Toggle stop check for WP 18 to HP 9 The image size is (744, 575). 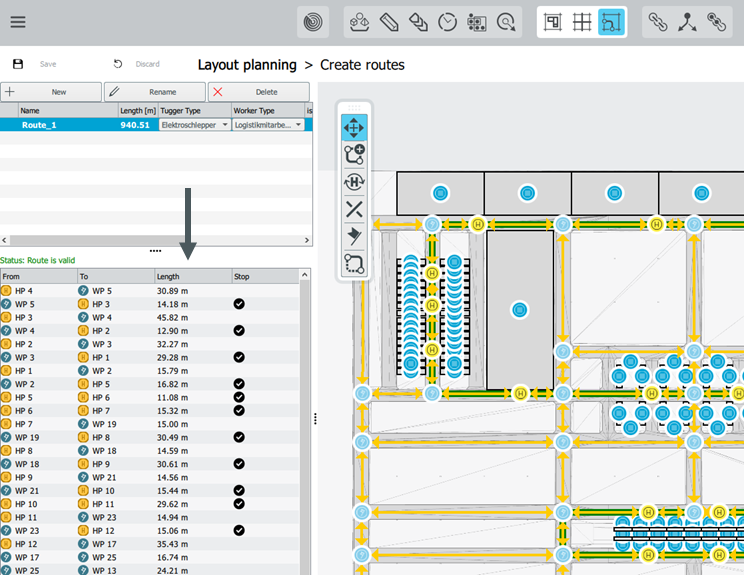click(x=239, y=464)
